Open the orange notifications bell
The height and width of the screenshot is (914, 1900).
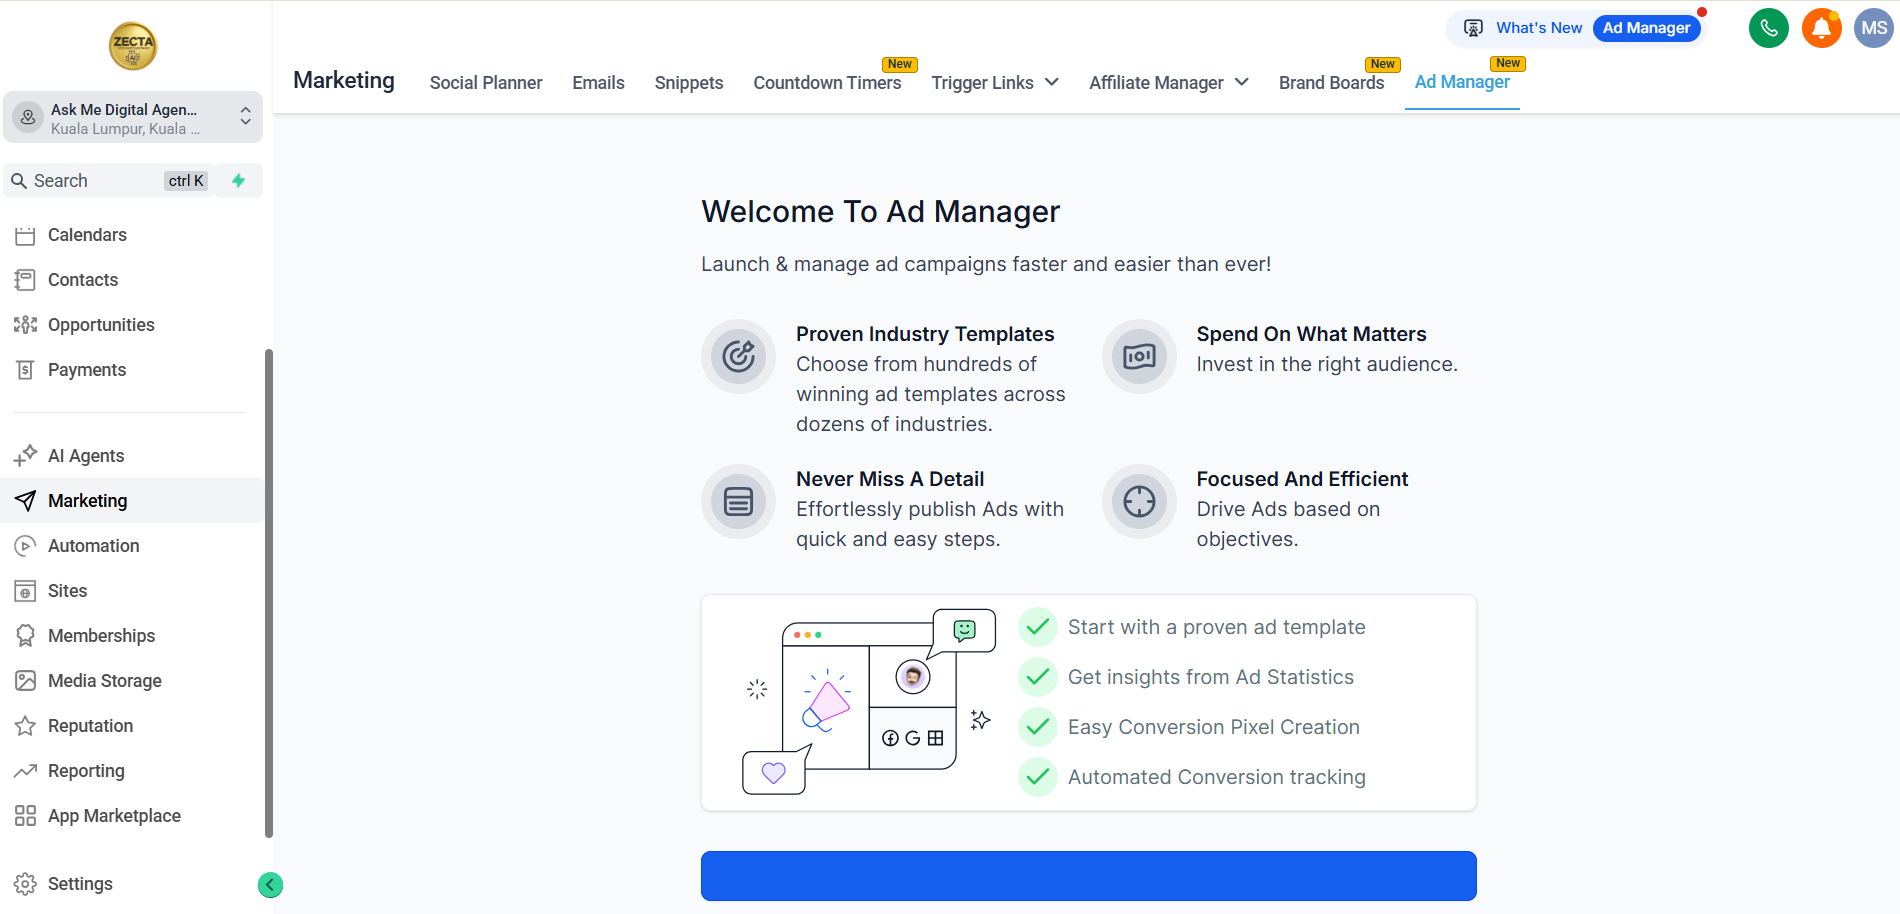click(x=1821, y=28)
